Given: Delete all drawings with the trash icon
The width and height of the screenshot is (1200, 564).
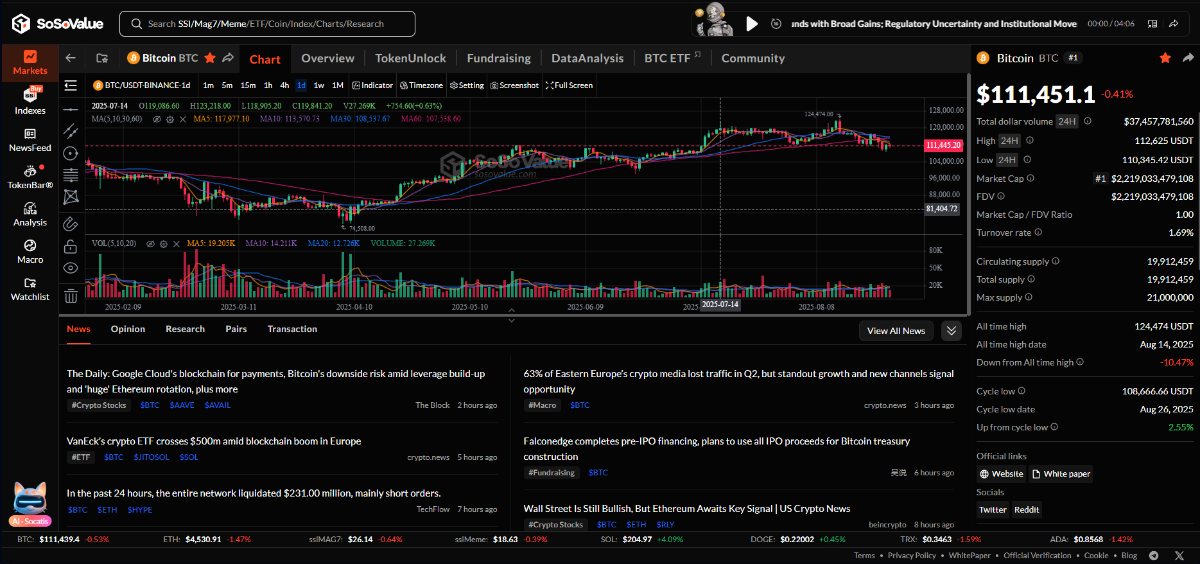Looking at the screenshot, I should tap(70, 295).
